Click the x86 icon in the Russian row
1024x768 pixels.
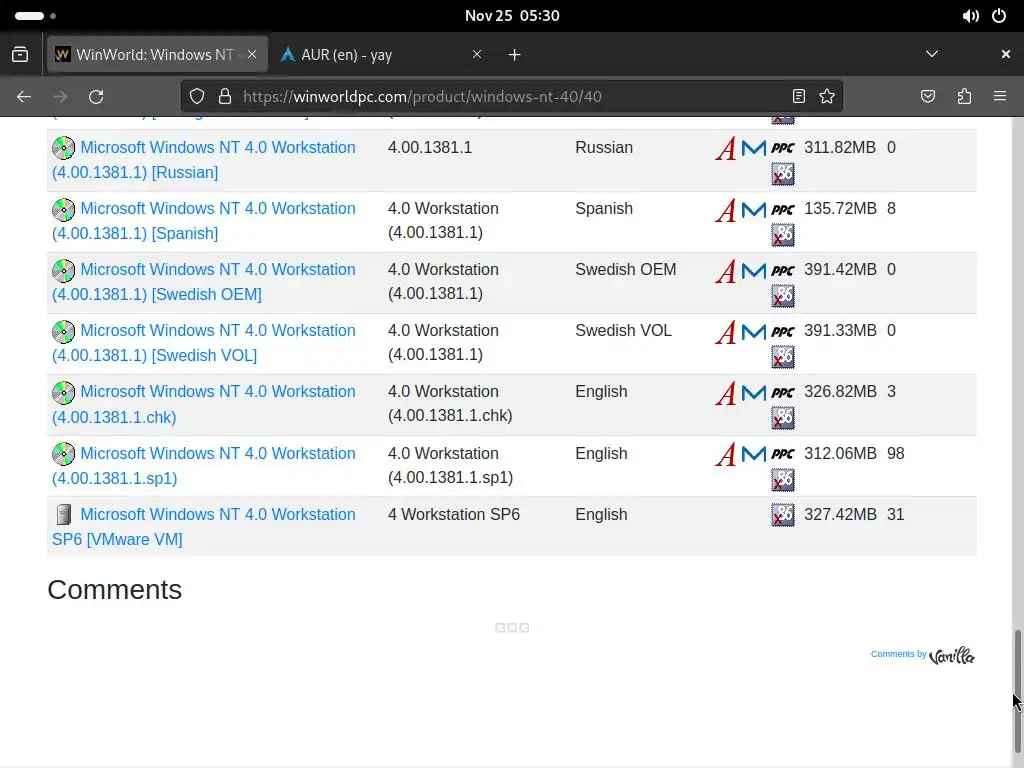click(x=782, y=174)
